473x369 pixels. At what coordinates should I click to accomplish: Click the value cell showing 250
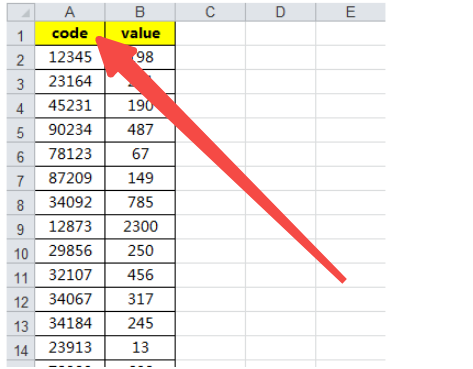click(140, 251)
